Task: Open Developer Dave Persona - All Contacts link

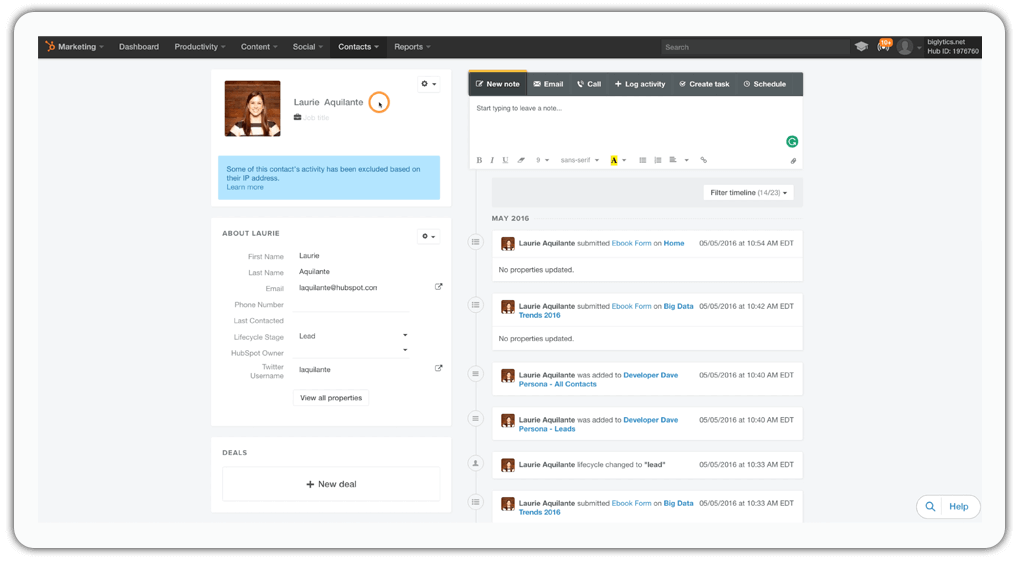Action: pos(598,380)
